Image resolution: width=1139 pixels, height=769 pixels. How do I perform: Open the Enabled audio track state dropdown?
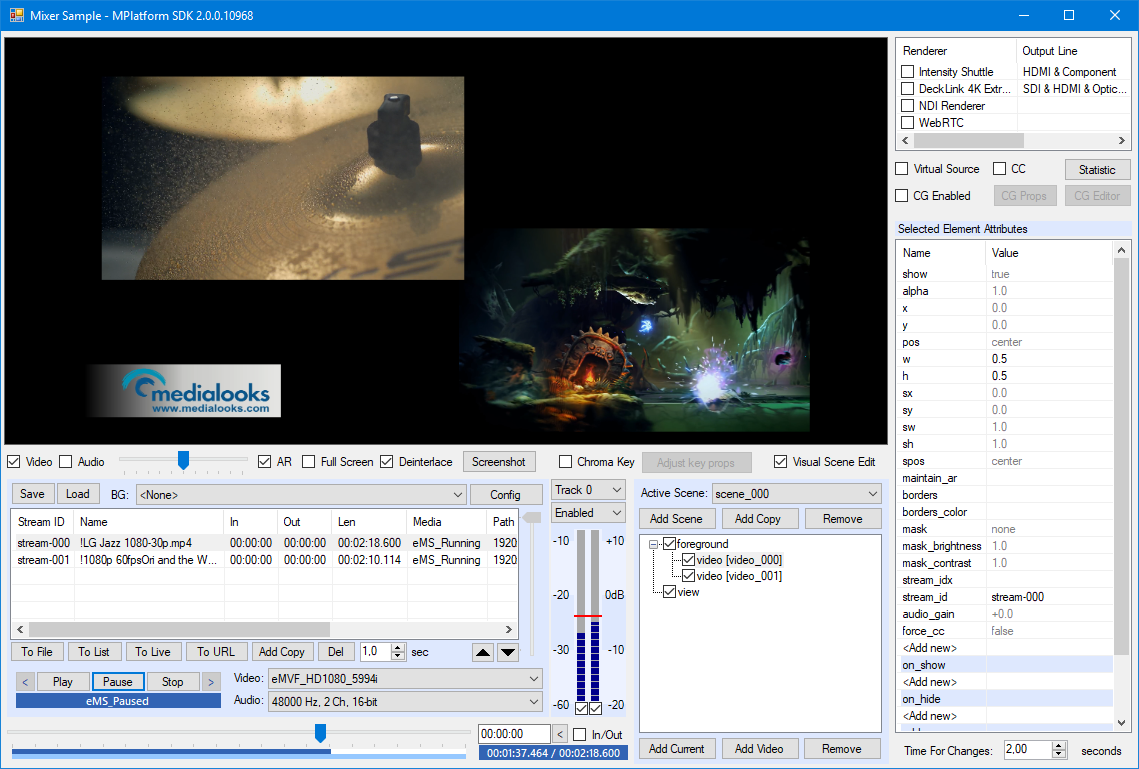coord(588,513)
